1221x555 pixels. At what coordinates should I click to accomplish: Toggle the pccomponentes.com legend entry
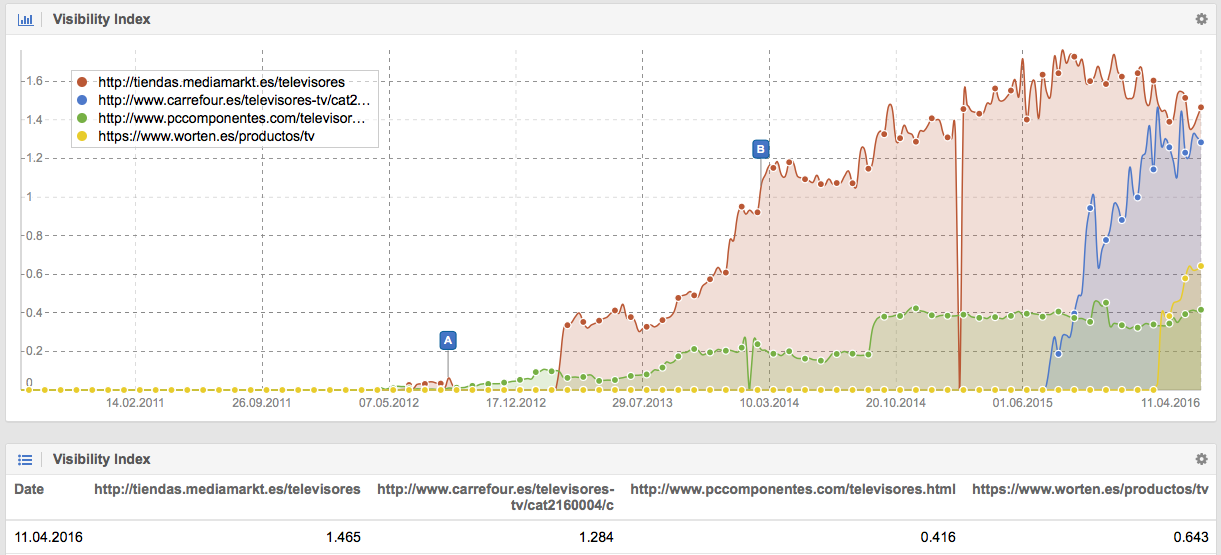coord(231,118)
